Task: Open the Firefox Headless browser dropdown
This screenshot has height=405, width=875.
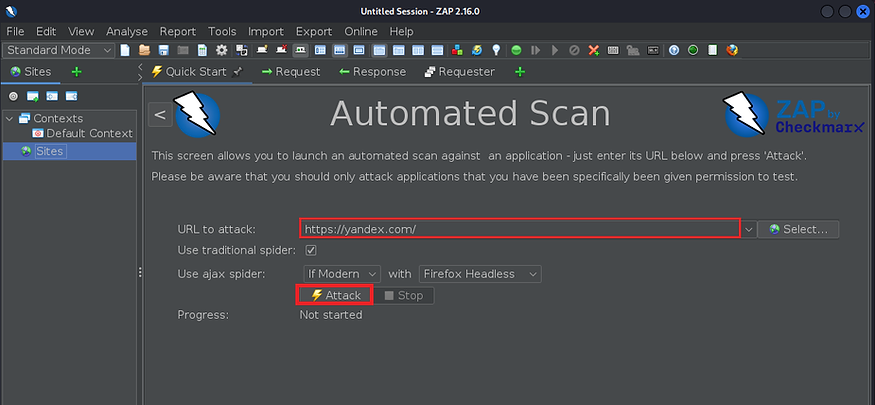Action: [x=480, y=274]
